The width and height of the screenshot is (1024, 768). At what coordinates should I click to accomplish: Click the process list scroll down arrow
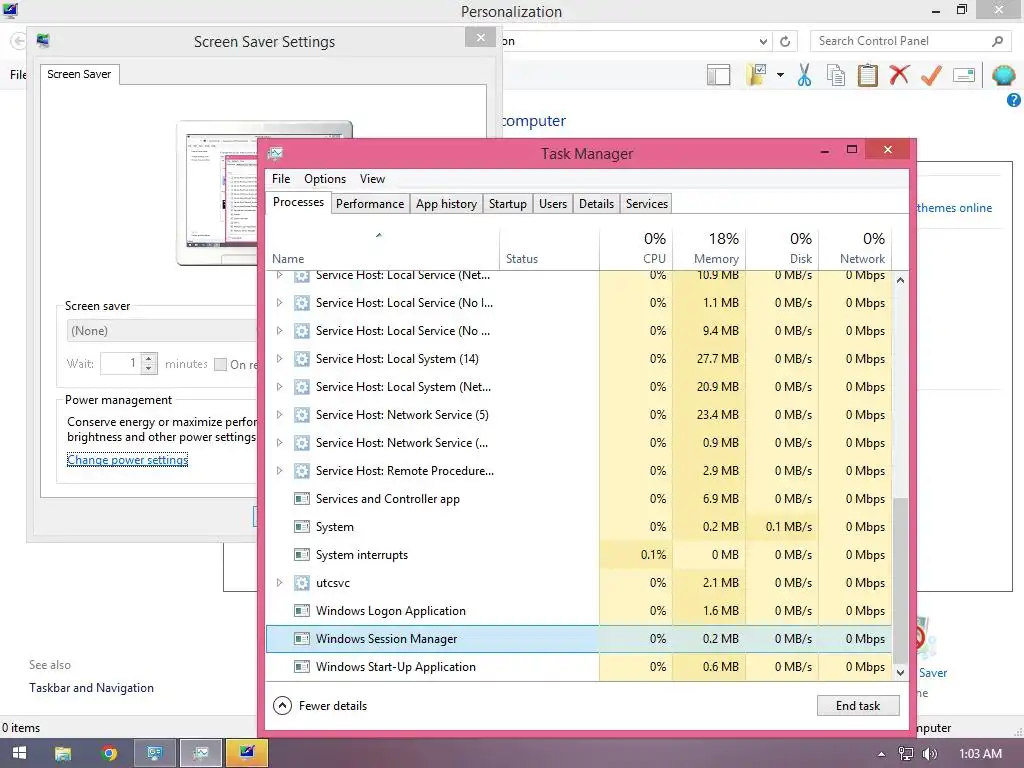(x=900, y=673)
